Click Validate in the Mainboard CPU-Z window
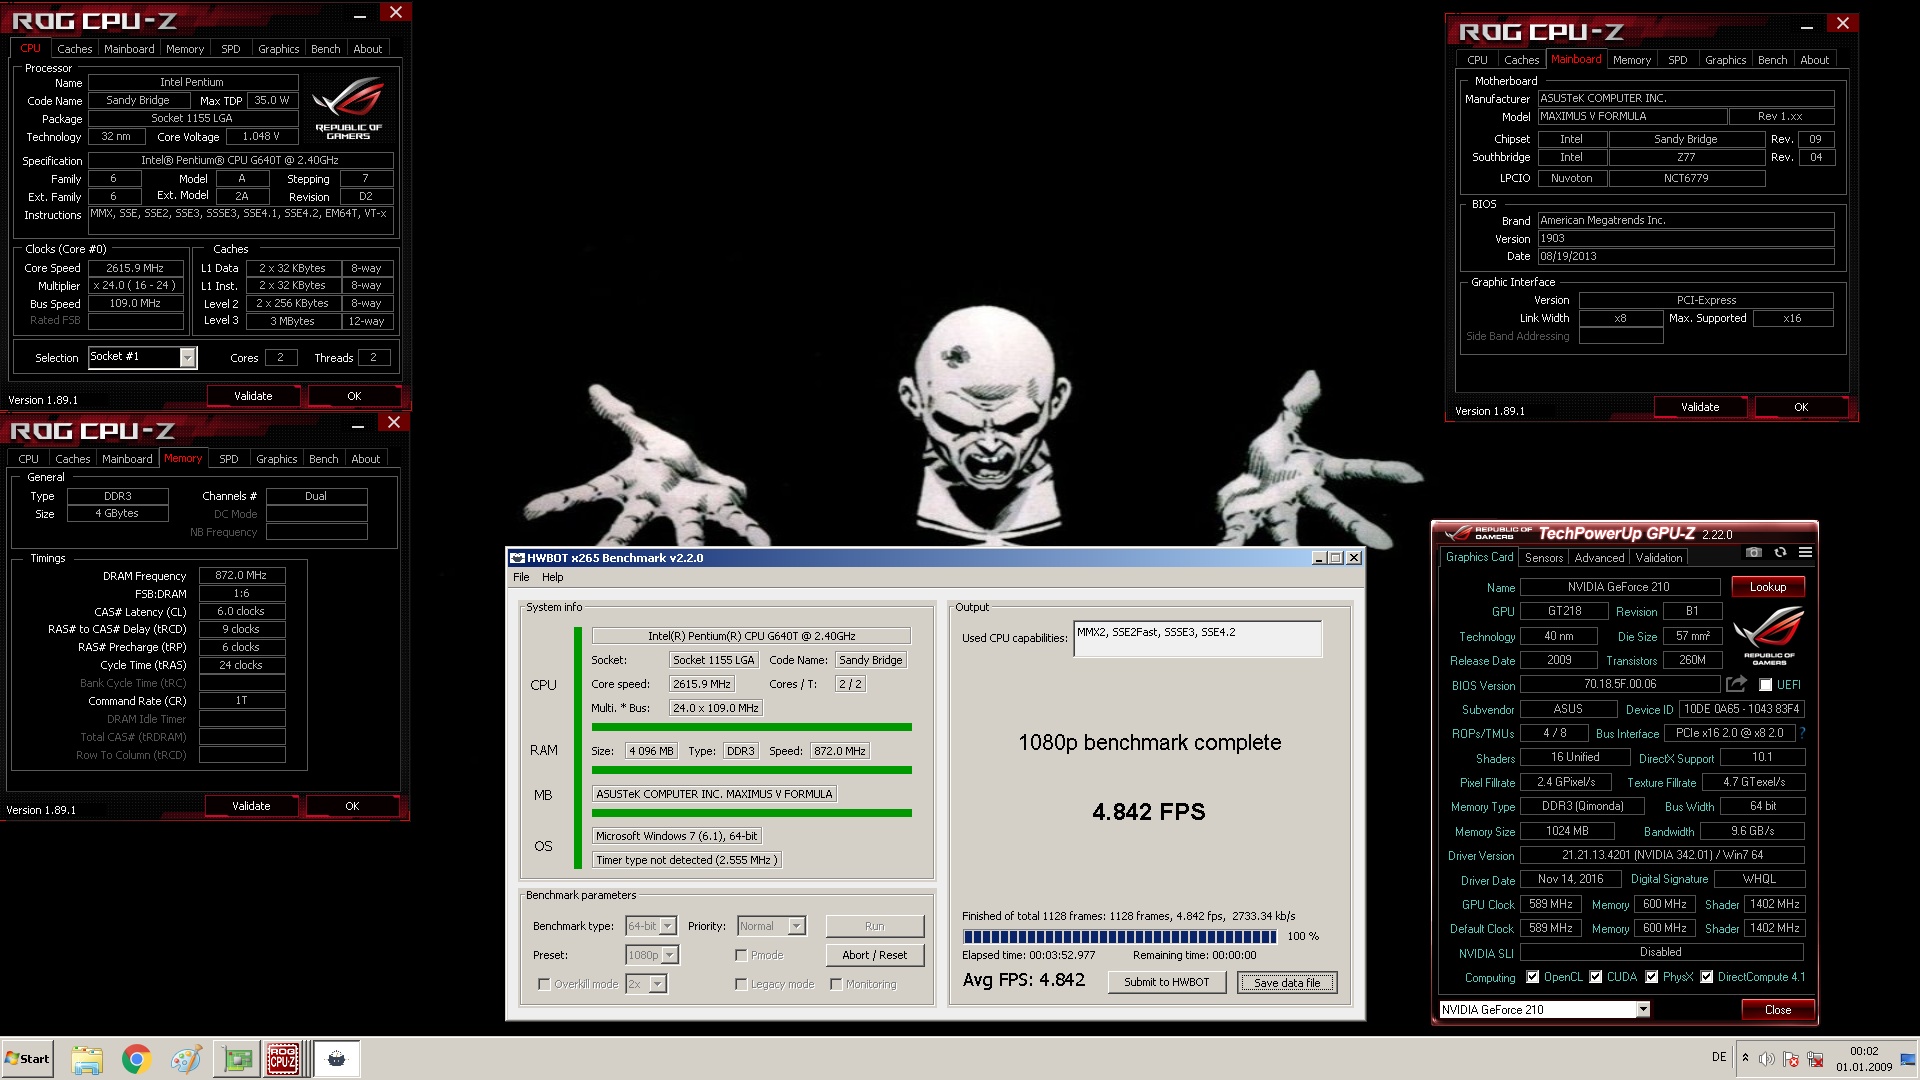The width and height of the screenshot is (1920, 1080). pyautogui.click(x=1700, y=407)
